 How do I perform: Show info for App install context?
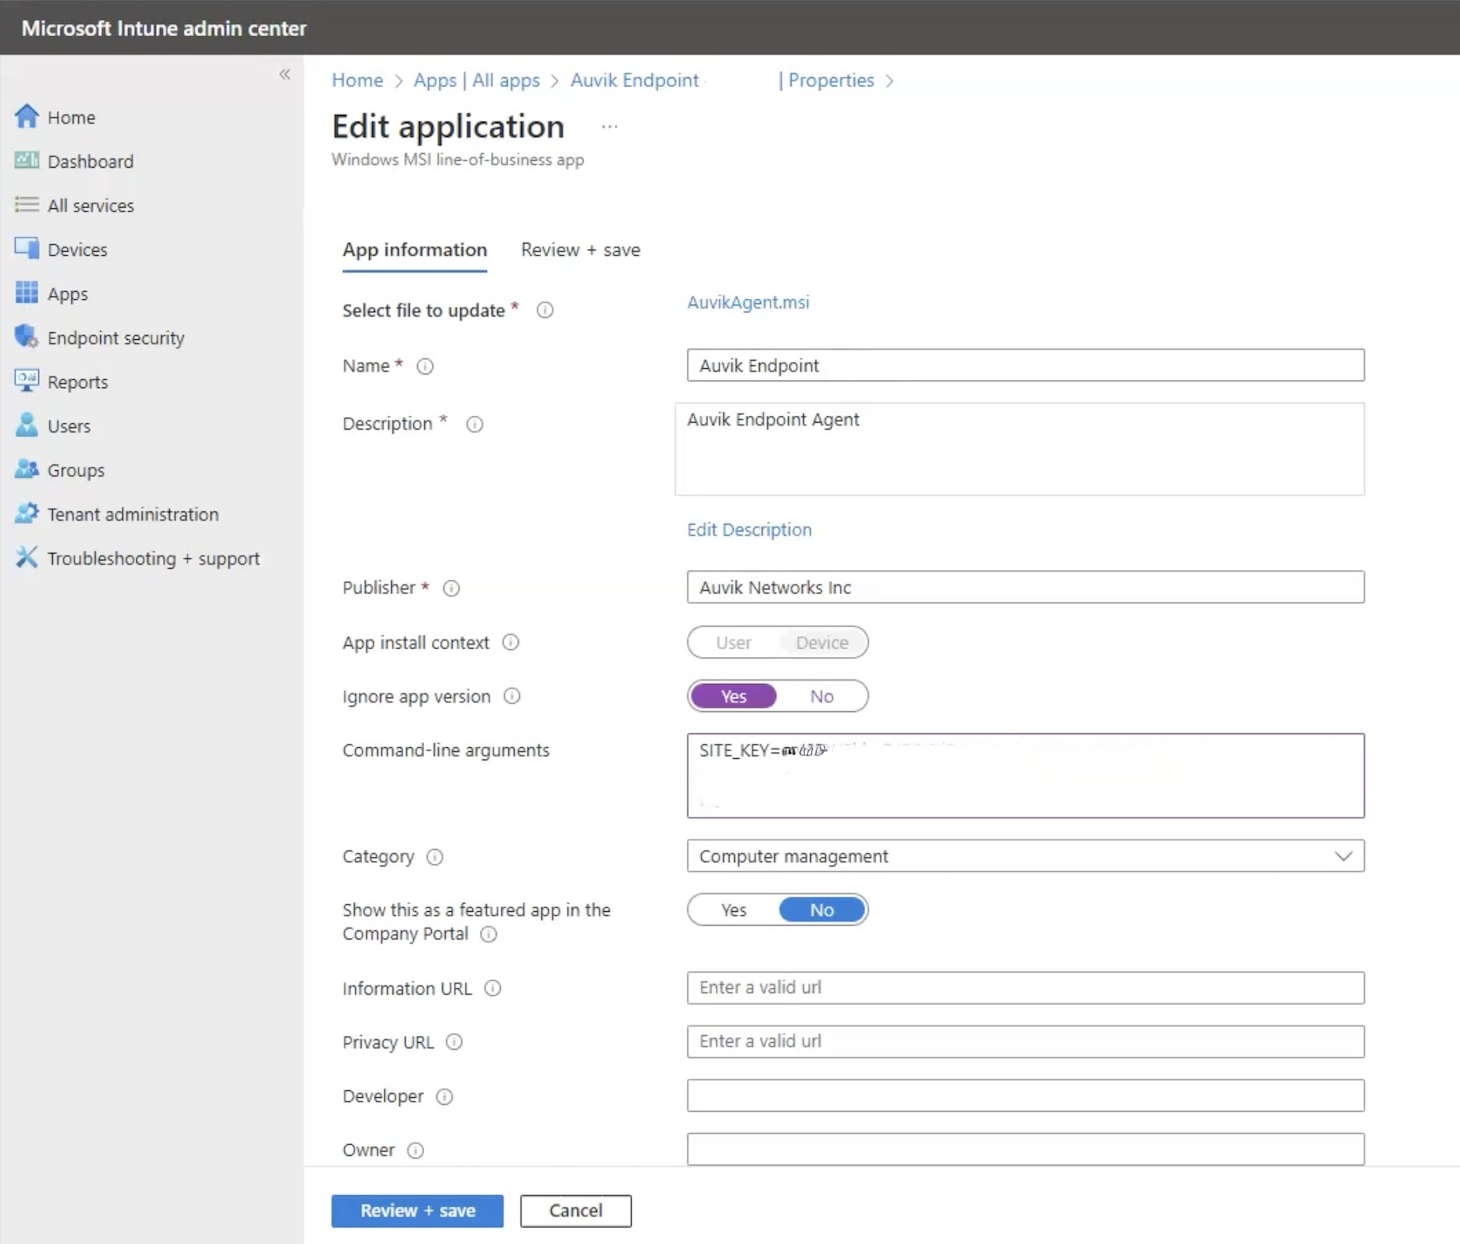(x=511, y=642)
